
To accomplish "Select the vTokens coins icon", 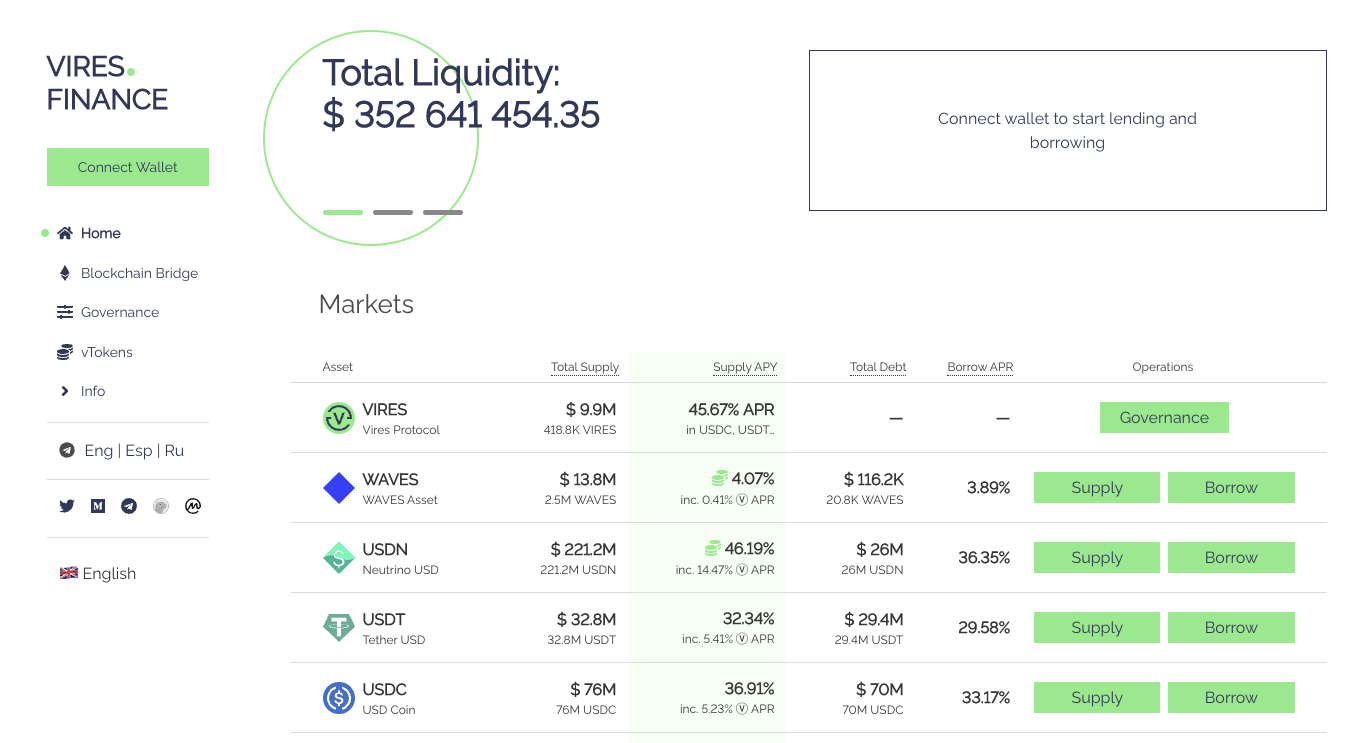I will (x=64, y=352).
